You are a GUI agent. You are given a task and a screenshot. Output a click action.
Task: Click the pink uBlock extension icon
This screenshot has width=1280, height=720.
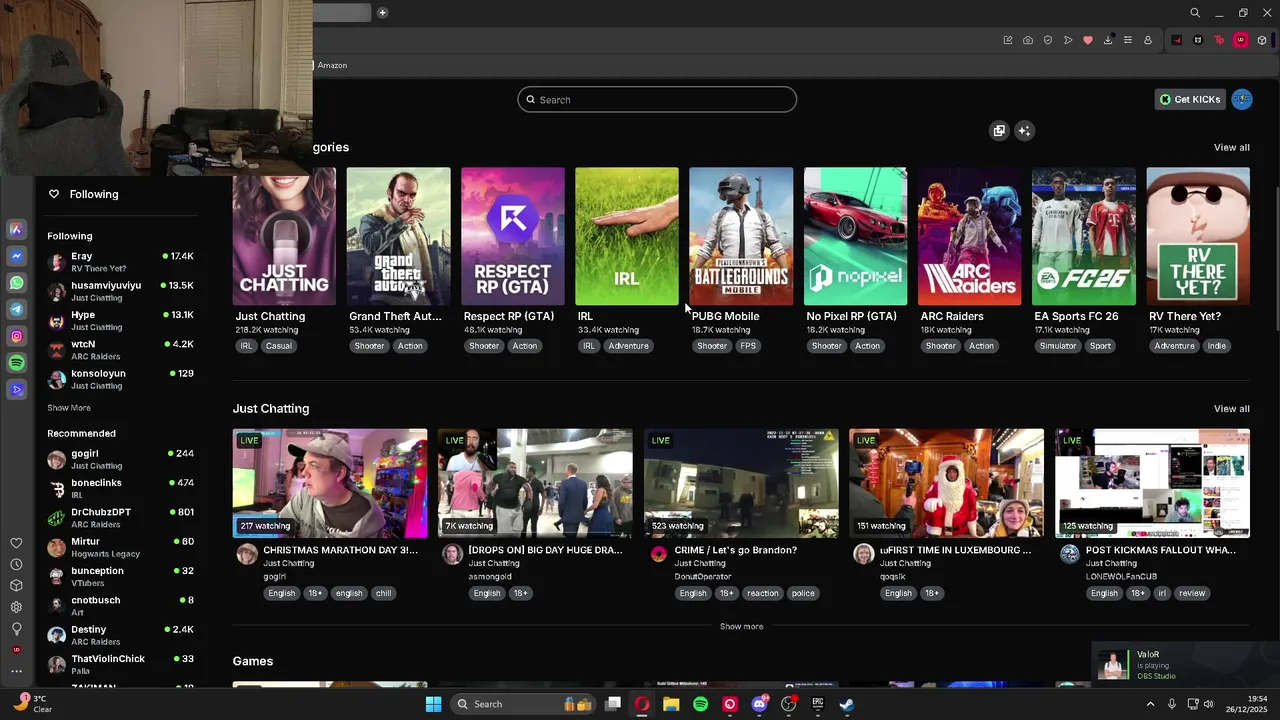click(1241, 40)
